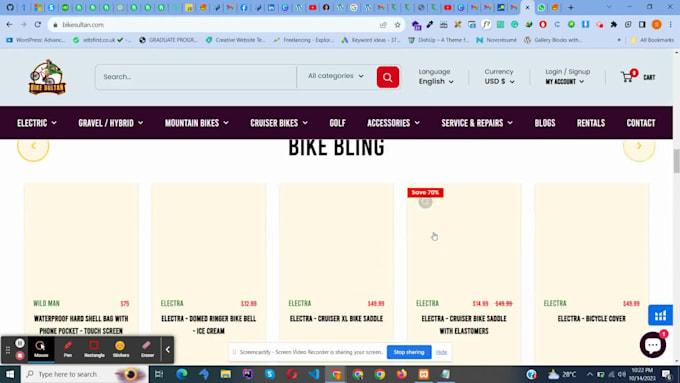Collapse the Screencastify toolbar arrow
This screenshot has width=680, height=383.
pos(168,350)
